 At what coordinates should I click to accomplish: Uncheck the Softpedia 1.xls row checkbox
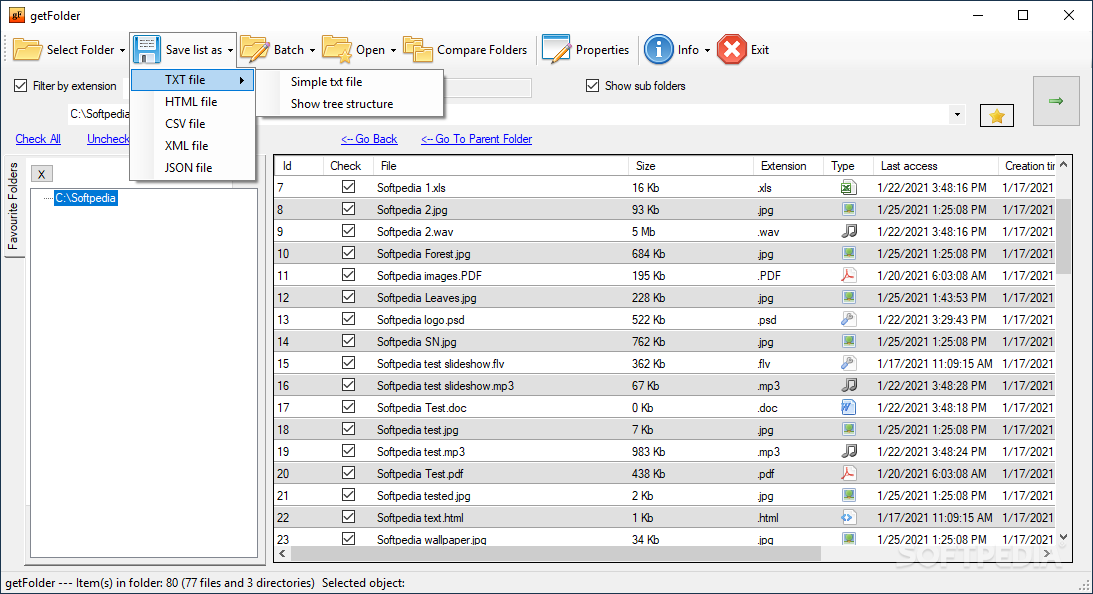point(349,187)
